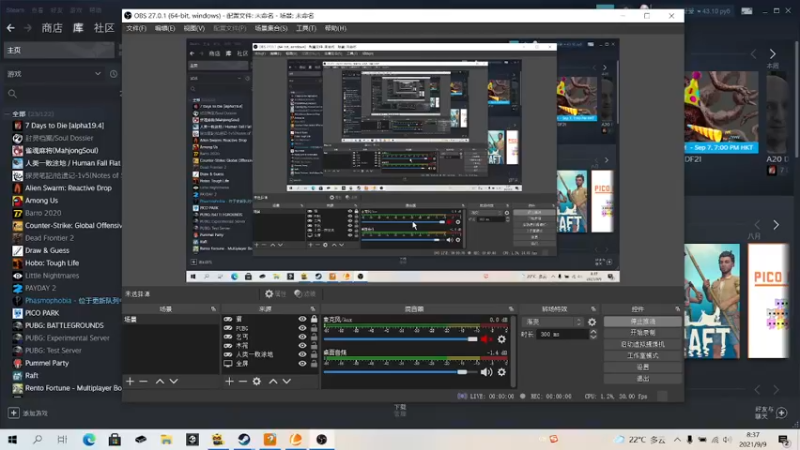Open the 编辑(E) menu in OBS
Screen dimensions: 800x450
point(165,28)
